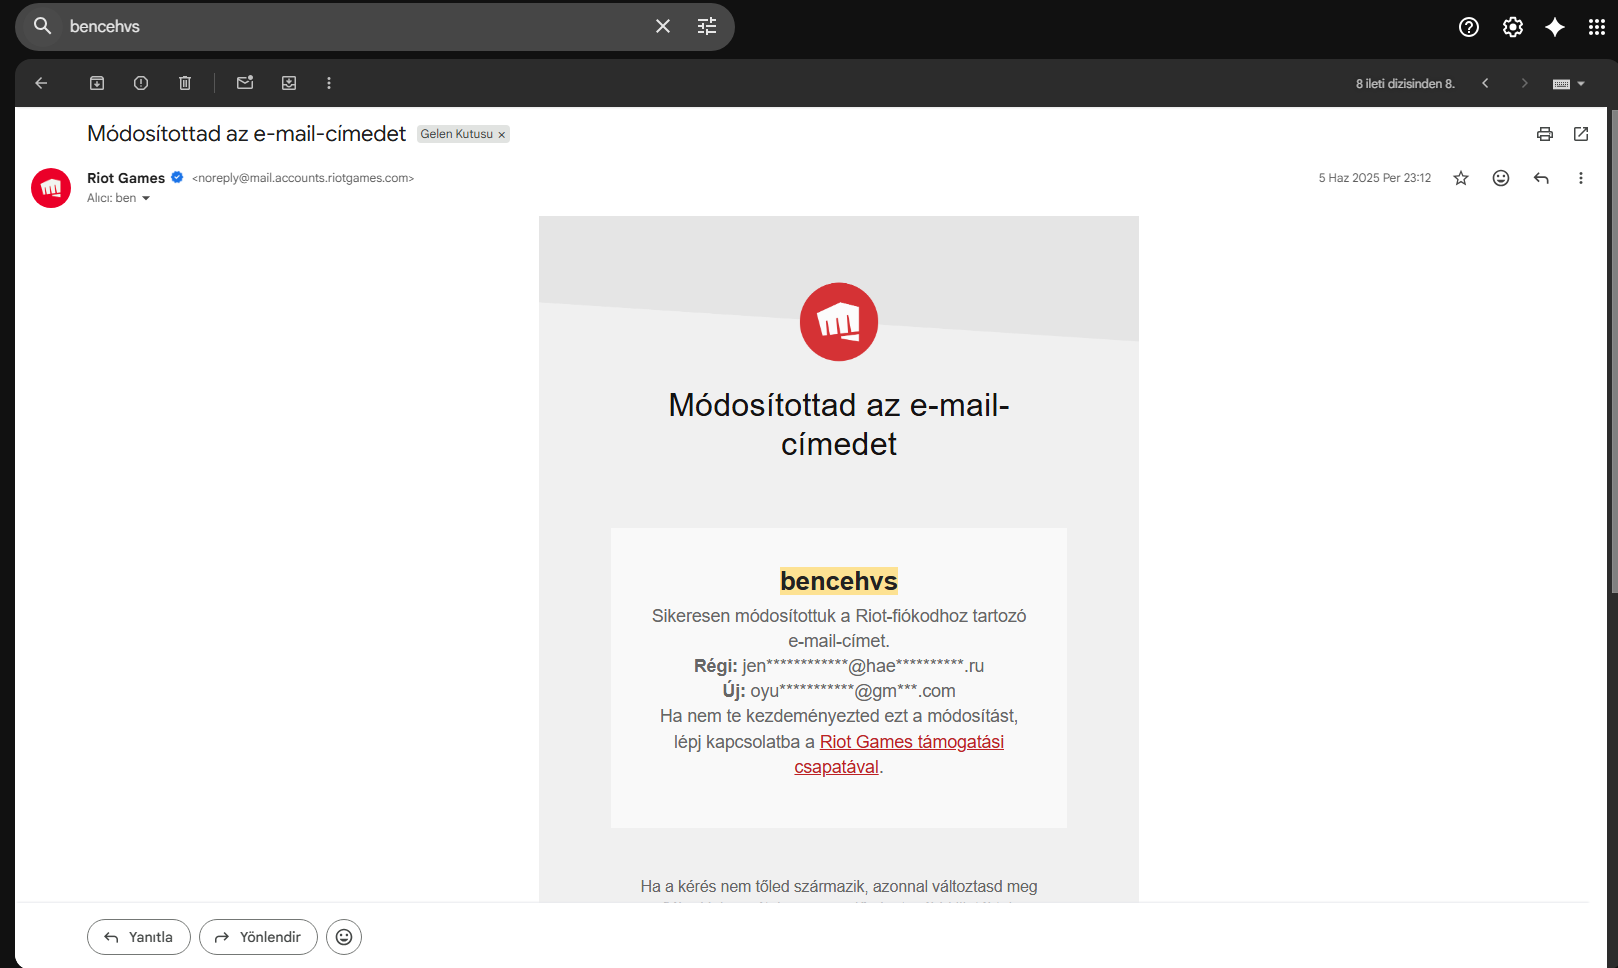Delete the email with the trash icon

point(185,83)
